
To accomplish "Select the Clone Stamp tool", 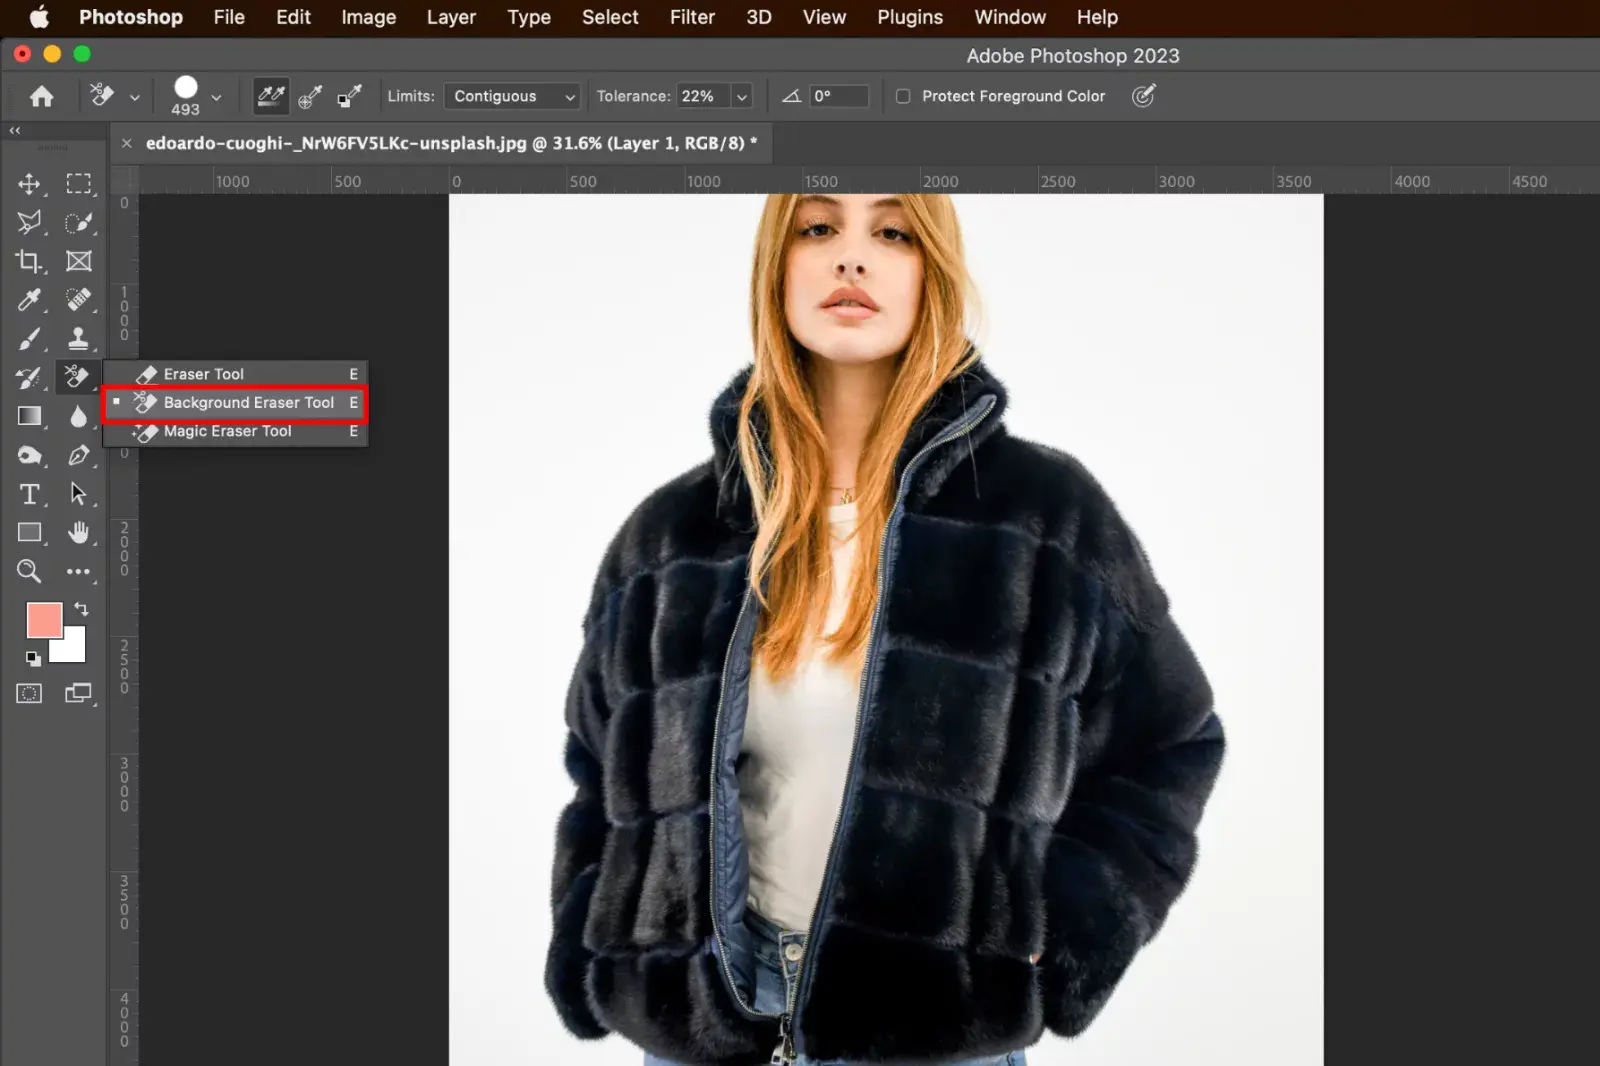I will (x=79, y=339).
